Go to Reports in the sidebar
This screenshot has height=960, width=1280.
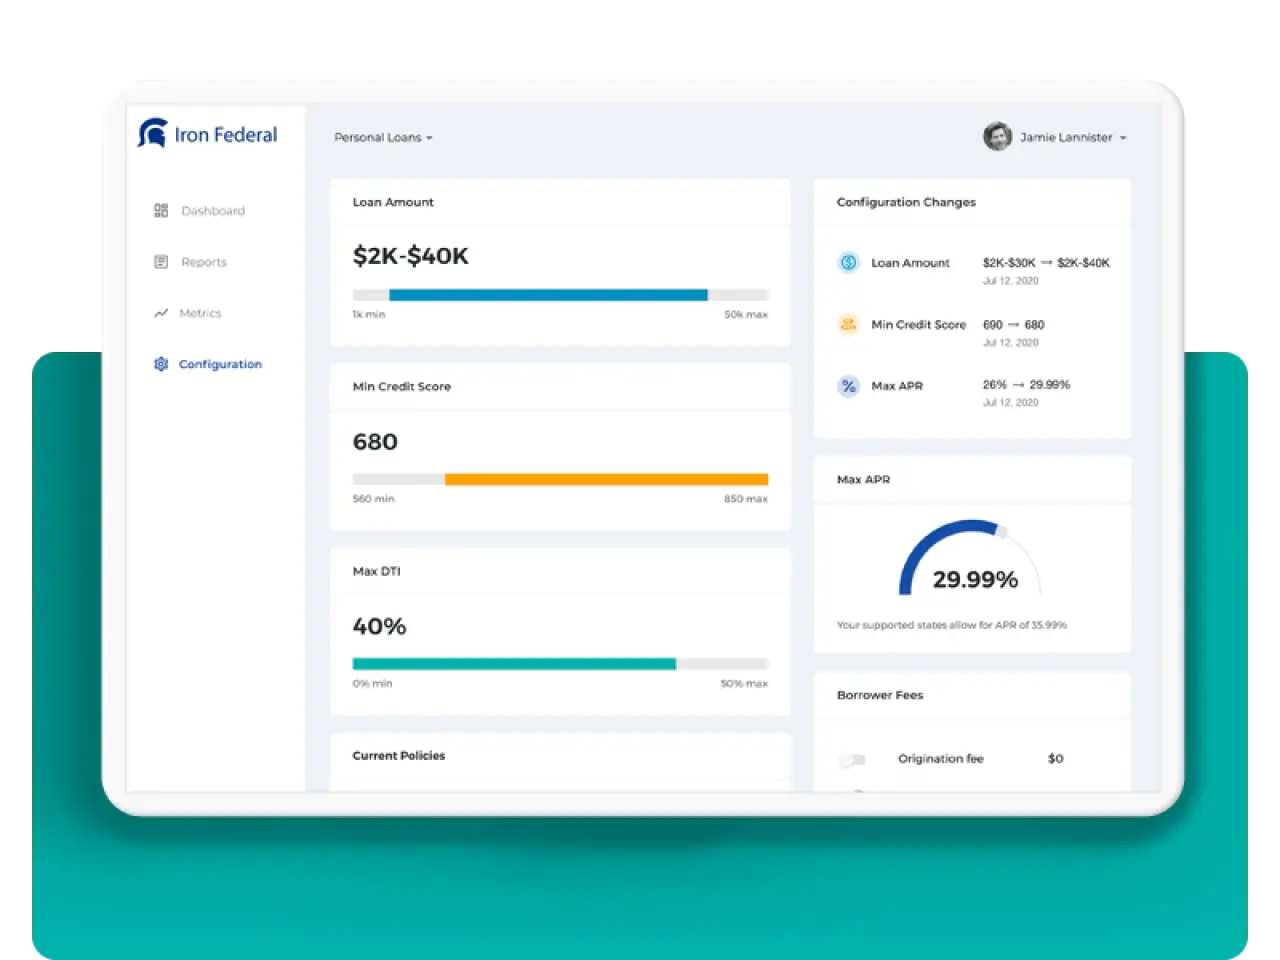point(204,262)
